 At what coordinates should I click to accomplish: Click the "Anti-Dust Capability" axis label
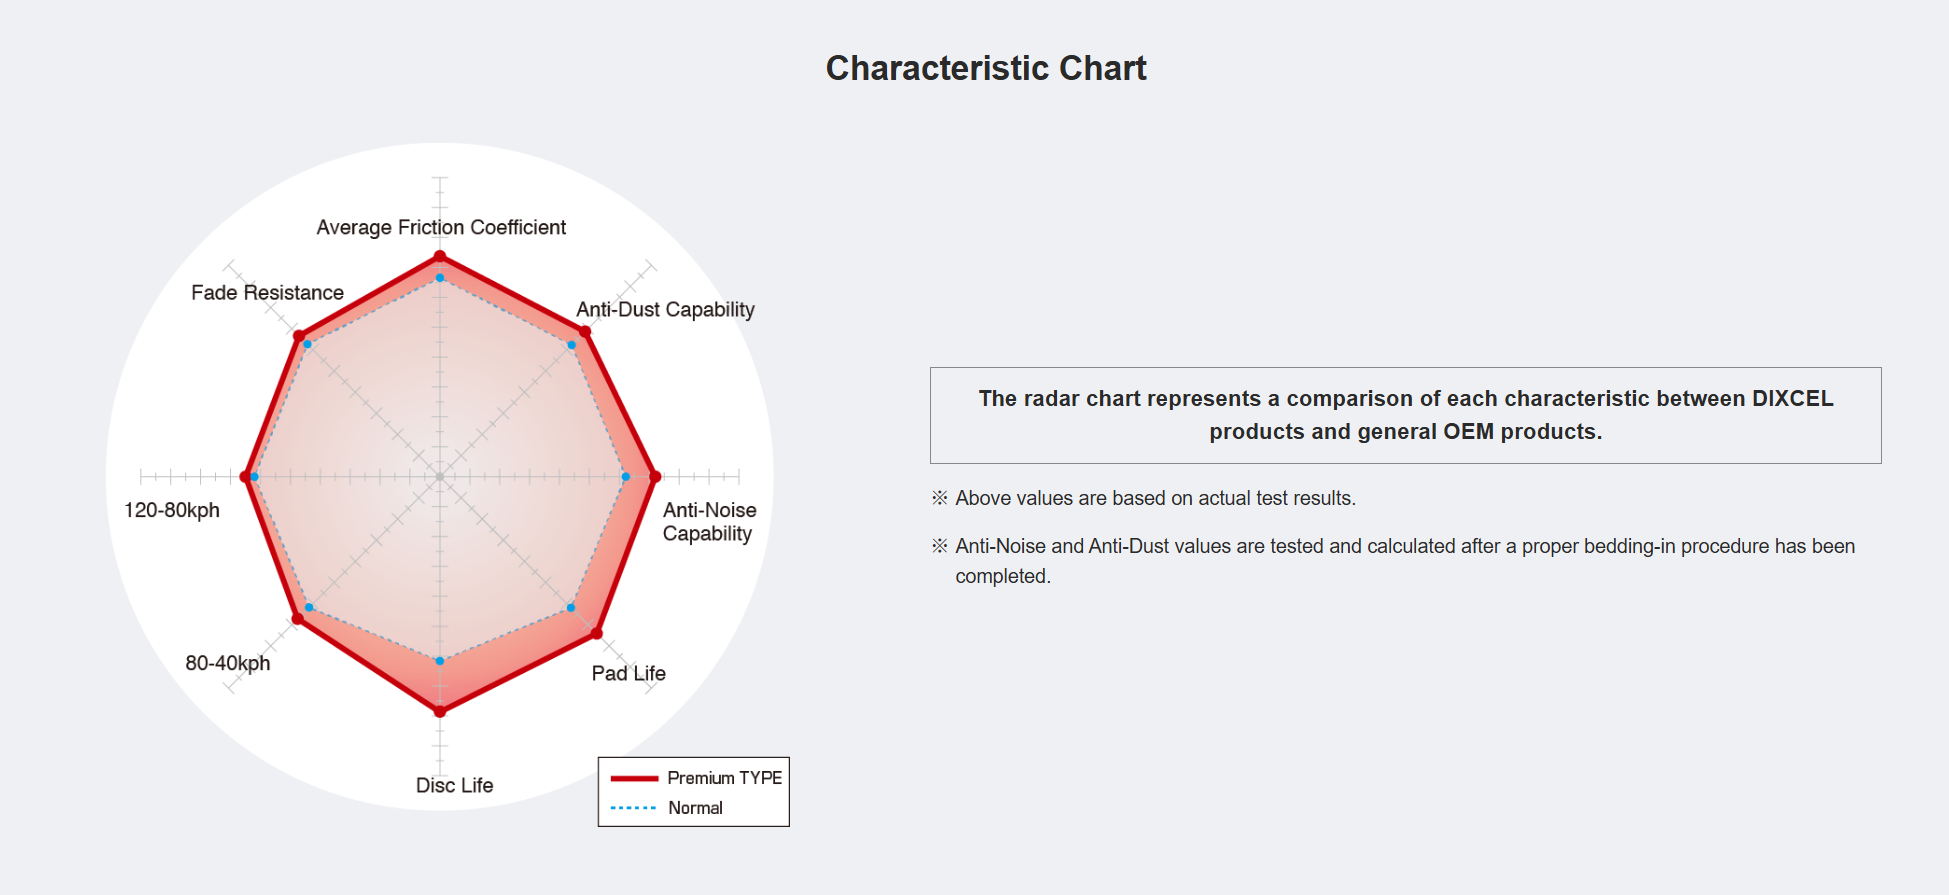665,309
